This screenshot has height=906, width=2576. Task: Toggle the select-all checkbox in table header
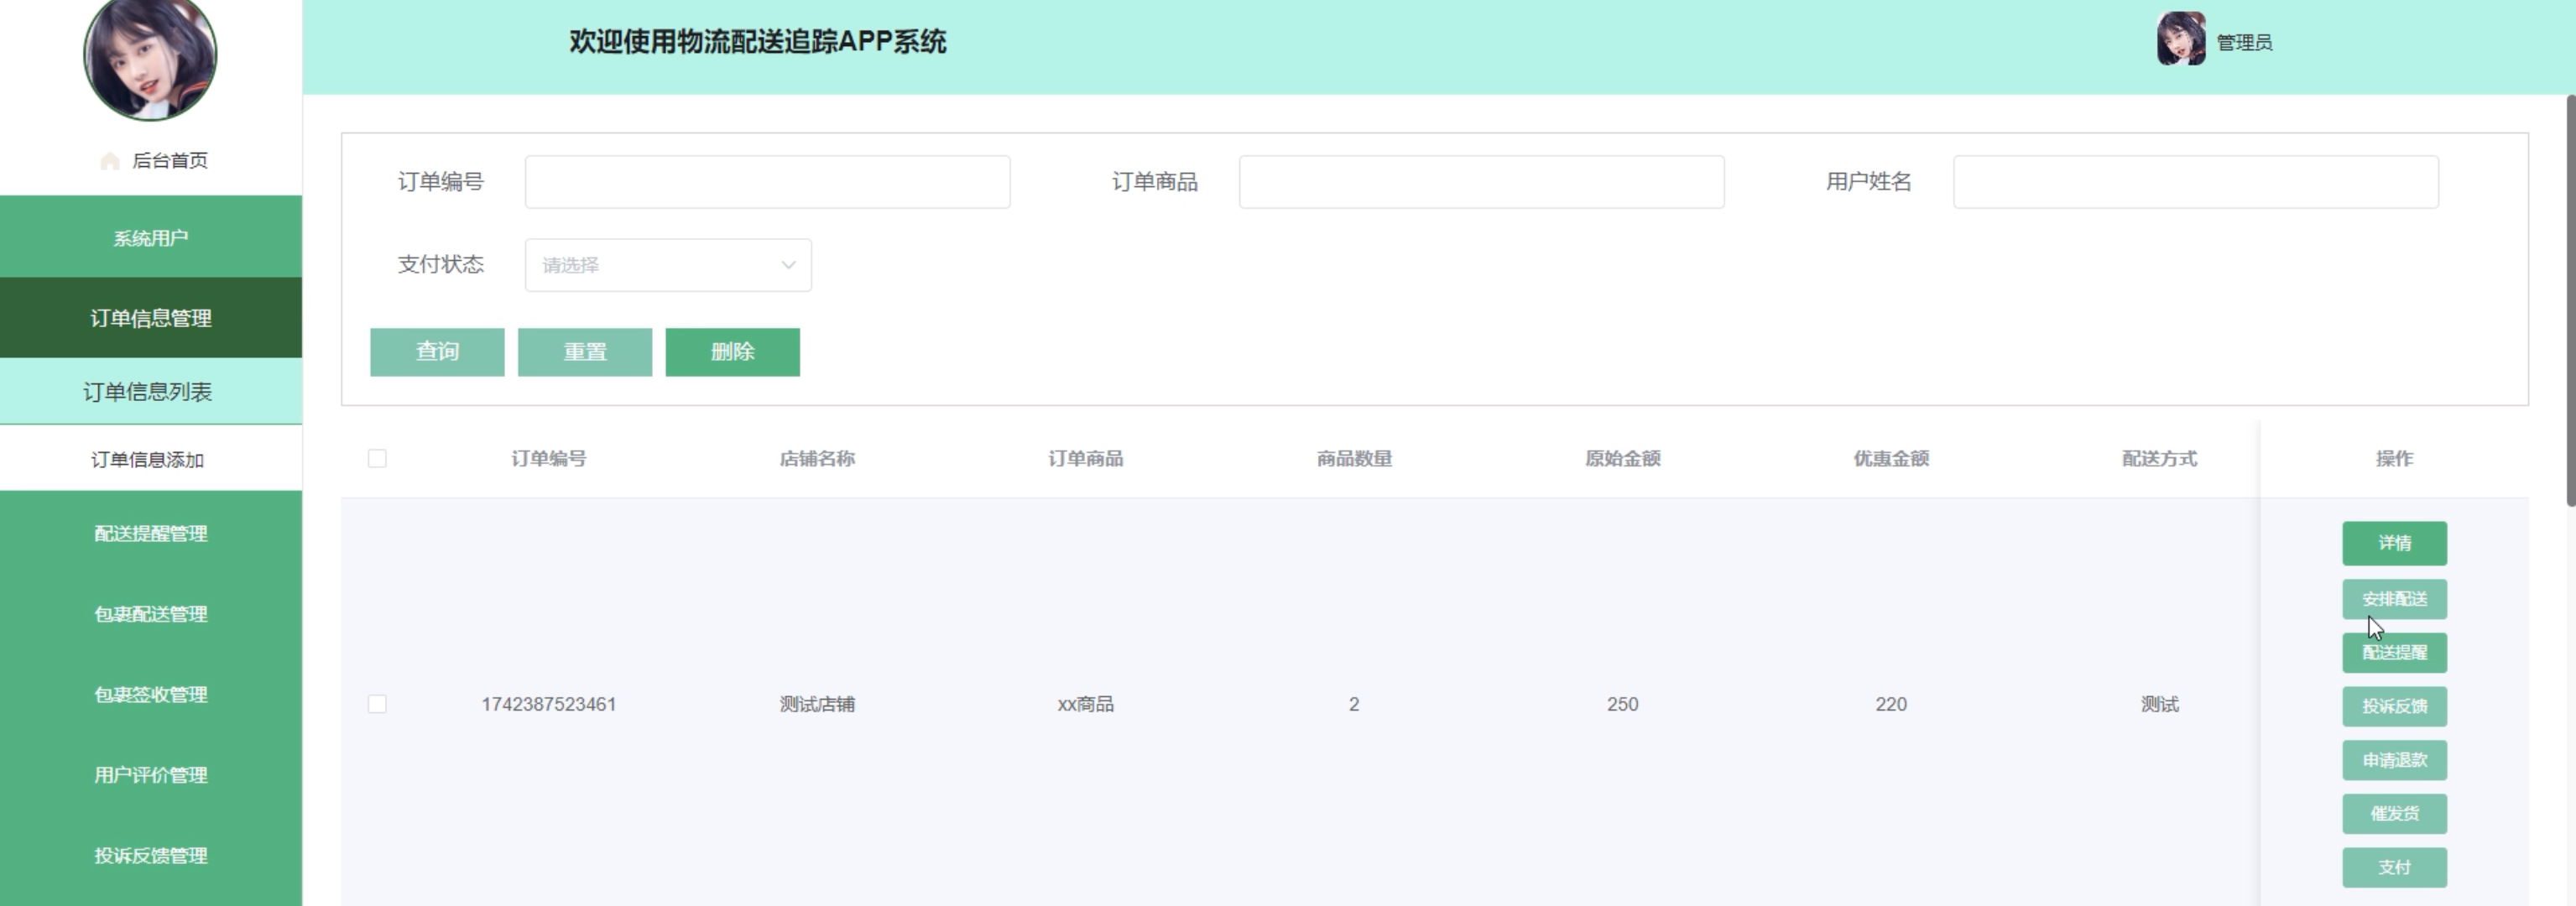click(x=377, y=458)
